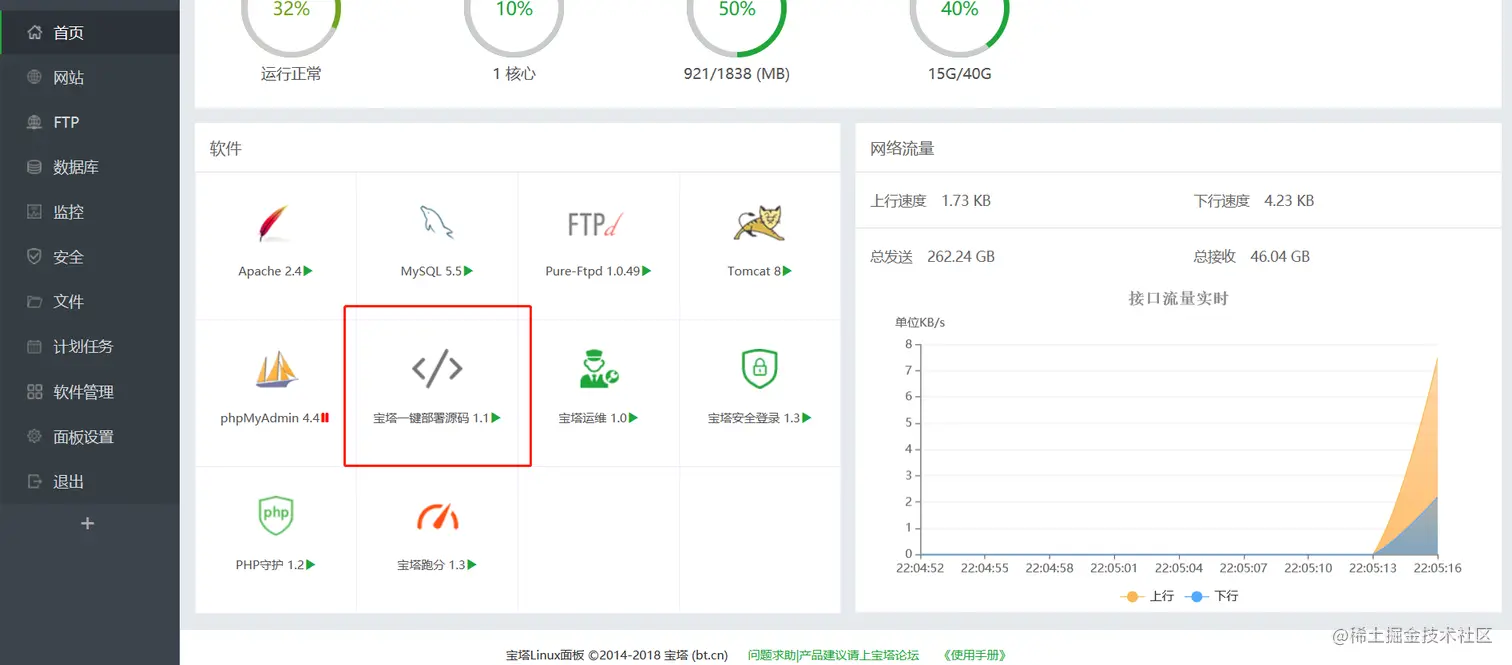Select 计划任务 scheduled tasks
Image resolution: width=1512 pixels, height=665 pixels.
[x=90, y=347]
